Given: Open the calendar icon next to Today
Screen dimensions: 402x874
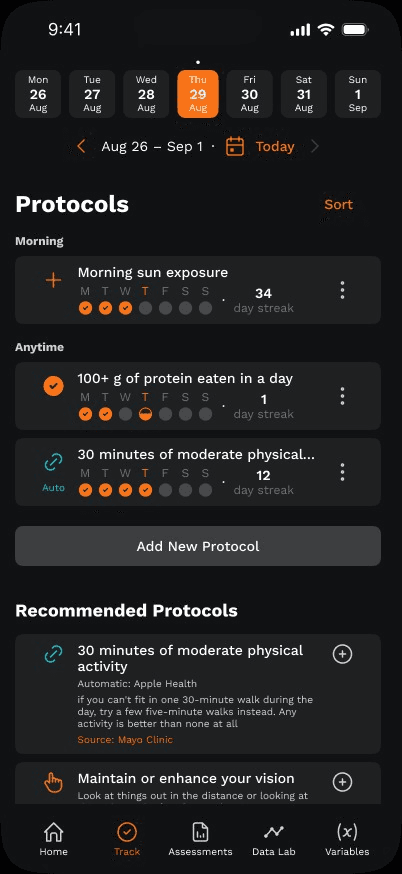Looking at the screenshot, I should (235, 147).
